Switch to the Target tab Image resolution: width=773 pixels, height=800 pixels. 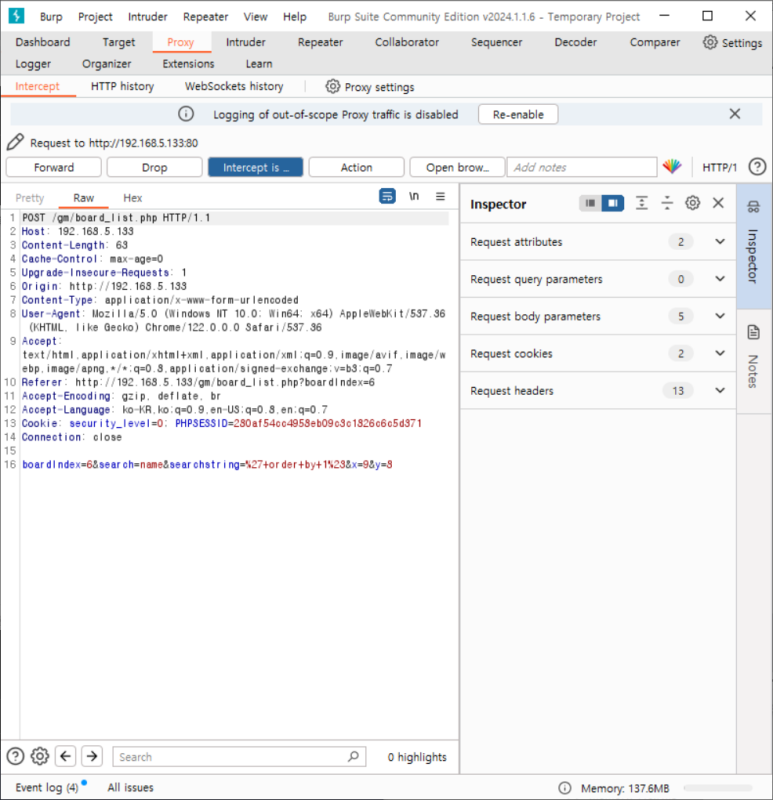coord(118,42)
